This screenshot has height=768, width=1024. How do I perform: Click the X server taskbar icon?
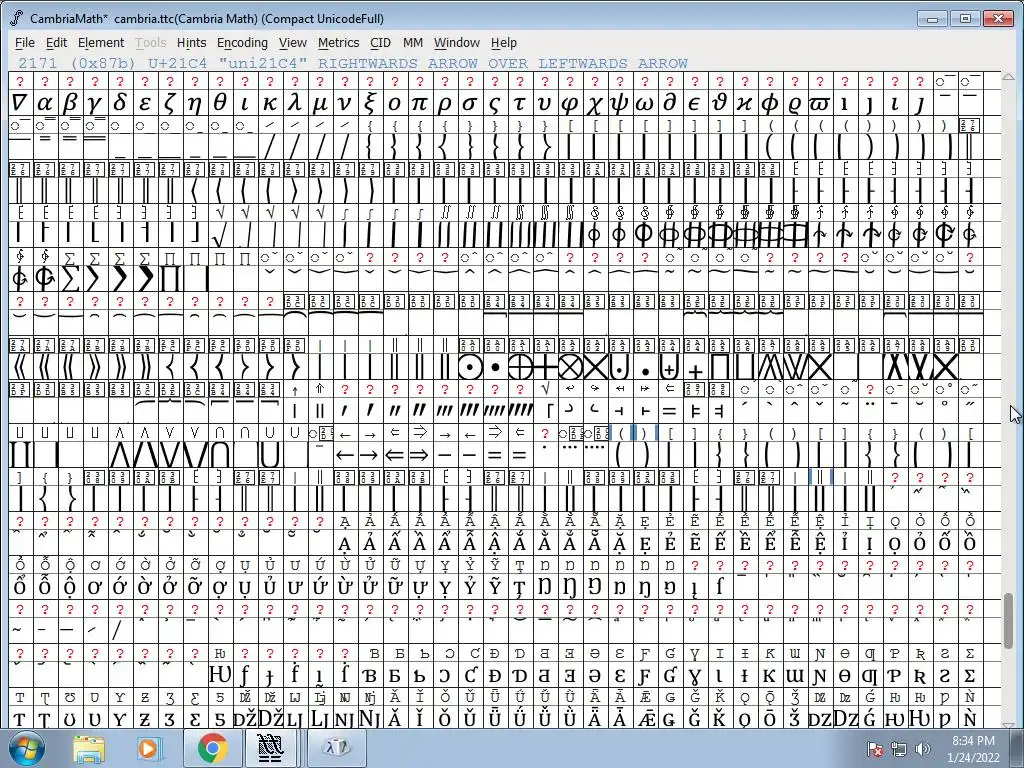(x=337, y=748)
